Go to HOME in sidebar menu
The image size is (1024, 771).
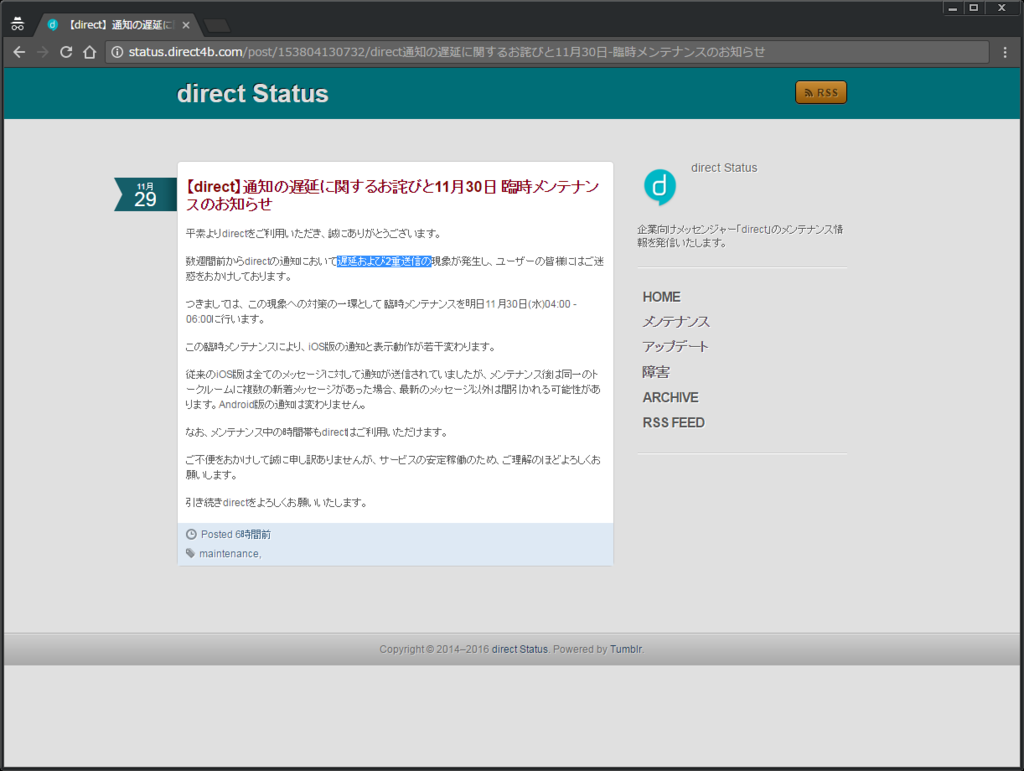(662, 297)
